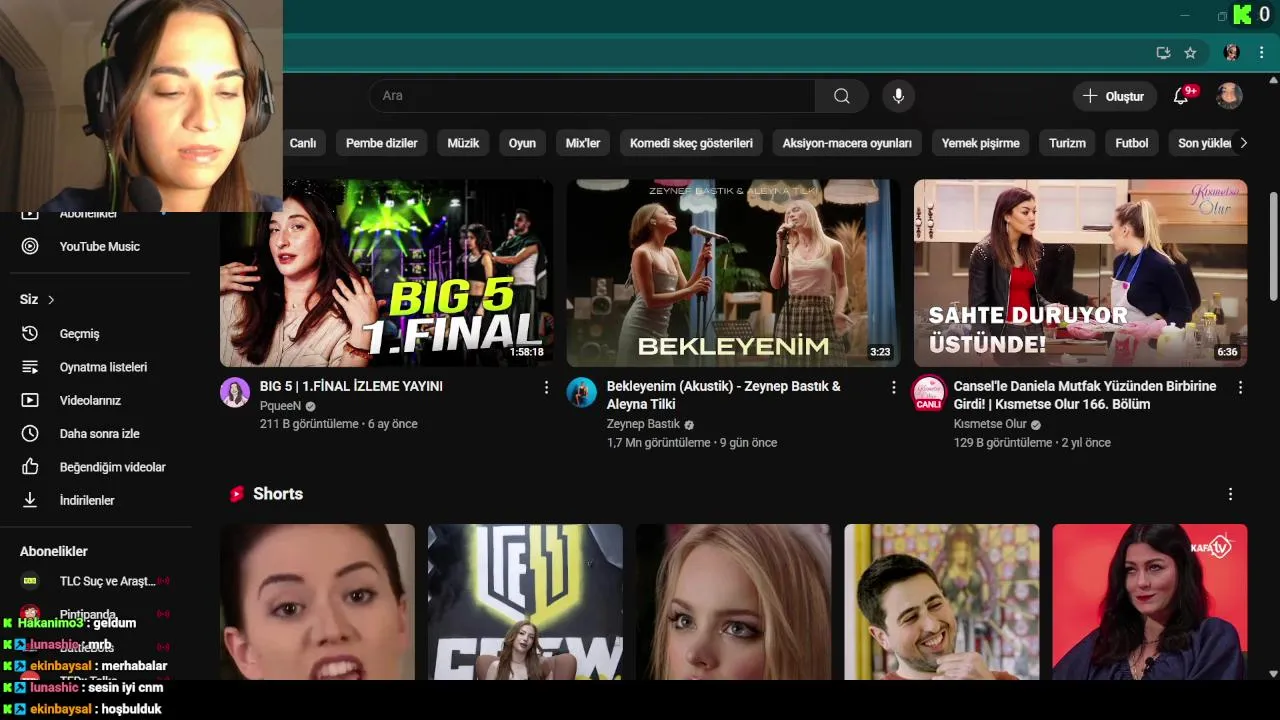Open Short with smiling bearded man
Viewport: 1280px width, 720px height.
tap(941, 602)
